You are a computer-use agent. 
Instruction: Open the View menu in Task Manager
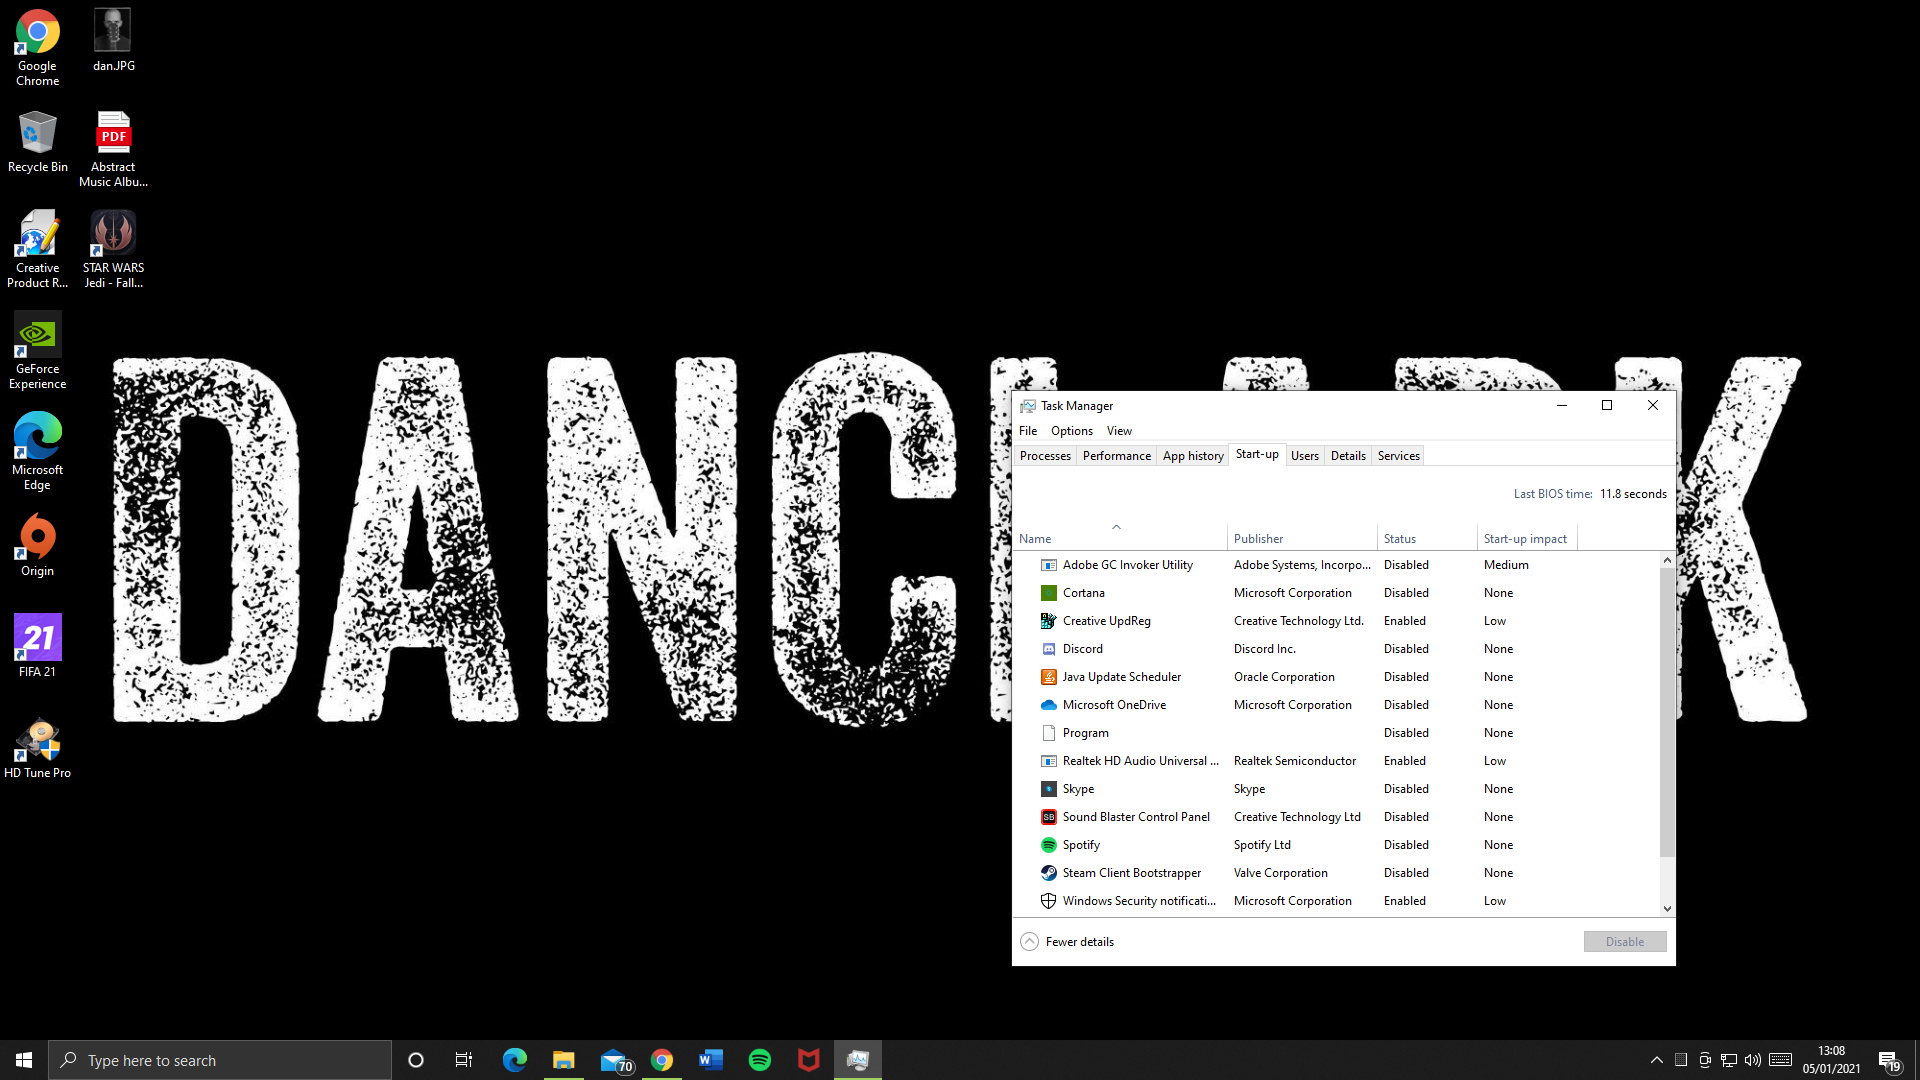1119,431
